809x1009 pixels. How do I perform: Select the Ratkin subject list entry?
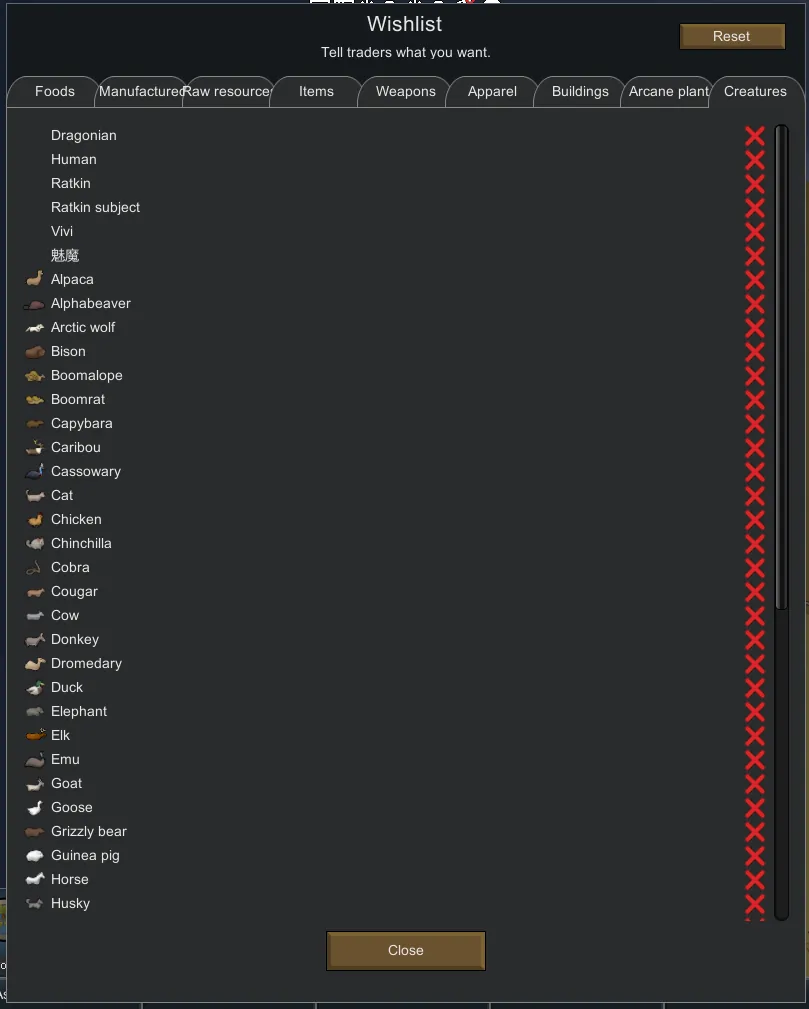(x=95, y=207)
